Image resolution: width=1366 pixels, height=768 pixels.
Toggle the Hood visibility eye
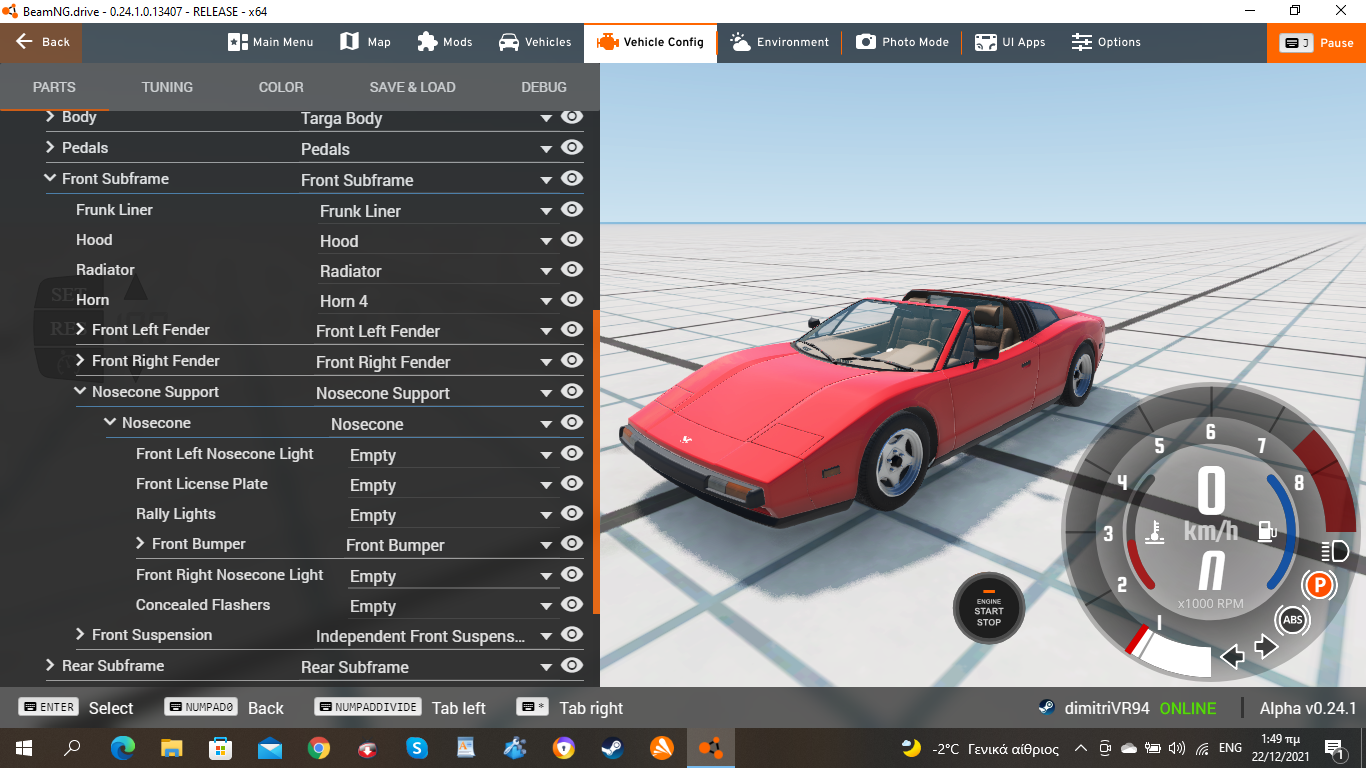coord(572,240)
